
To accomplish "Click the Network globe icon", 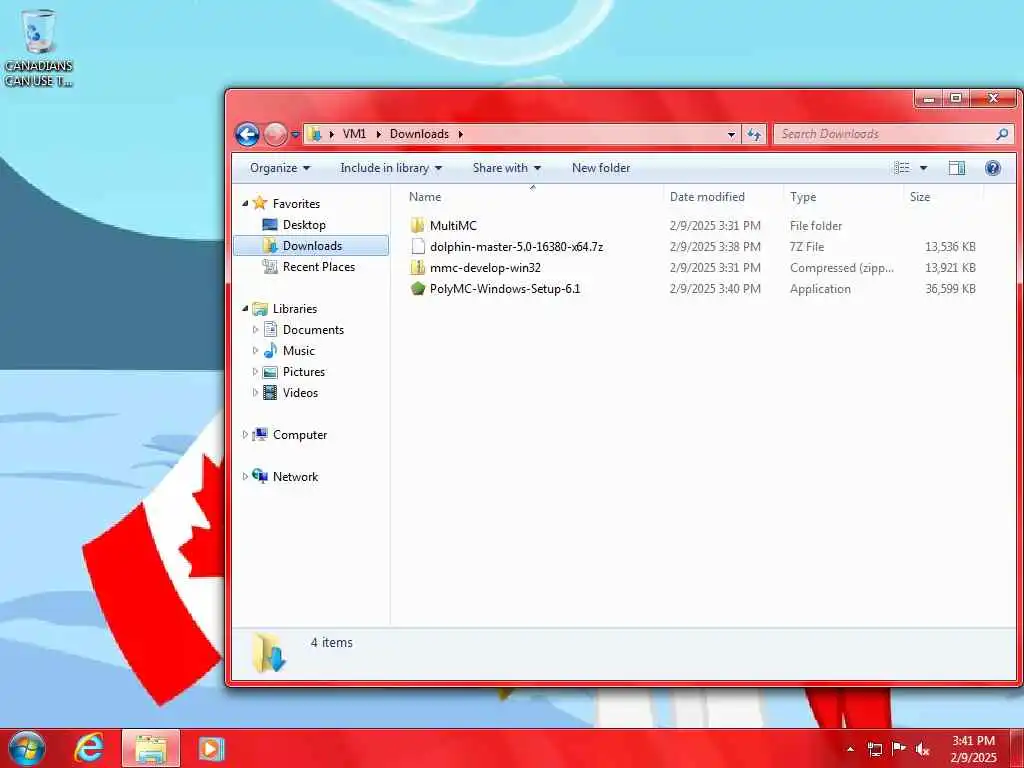I will [x=260, y=476].
